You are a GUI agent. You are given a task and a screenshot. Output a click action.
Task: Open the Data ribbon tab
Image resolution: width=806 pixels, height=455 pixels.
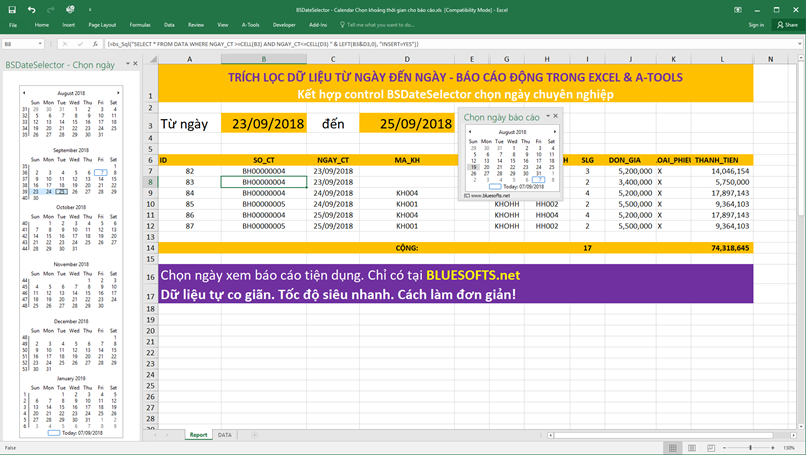coord(169,25)
